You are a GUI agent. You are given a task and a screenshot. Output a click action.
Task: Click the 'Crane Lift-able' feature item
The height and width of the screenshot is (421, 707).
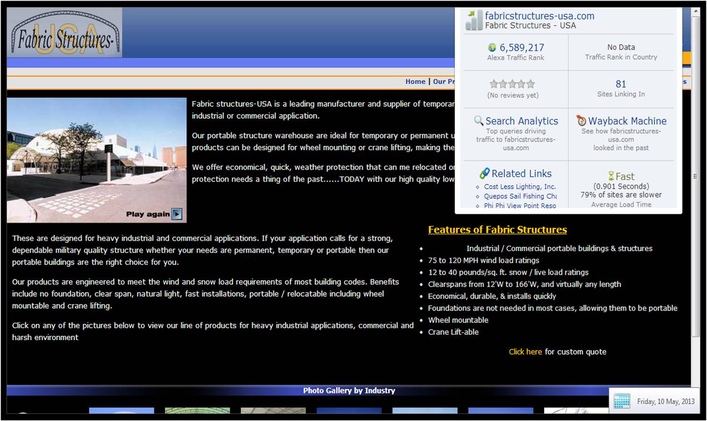453,332
